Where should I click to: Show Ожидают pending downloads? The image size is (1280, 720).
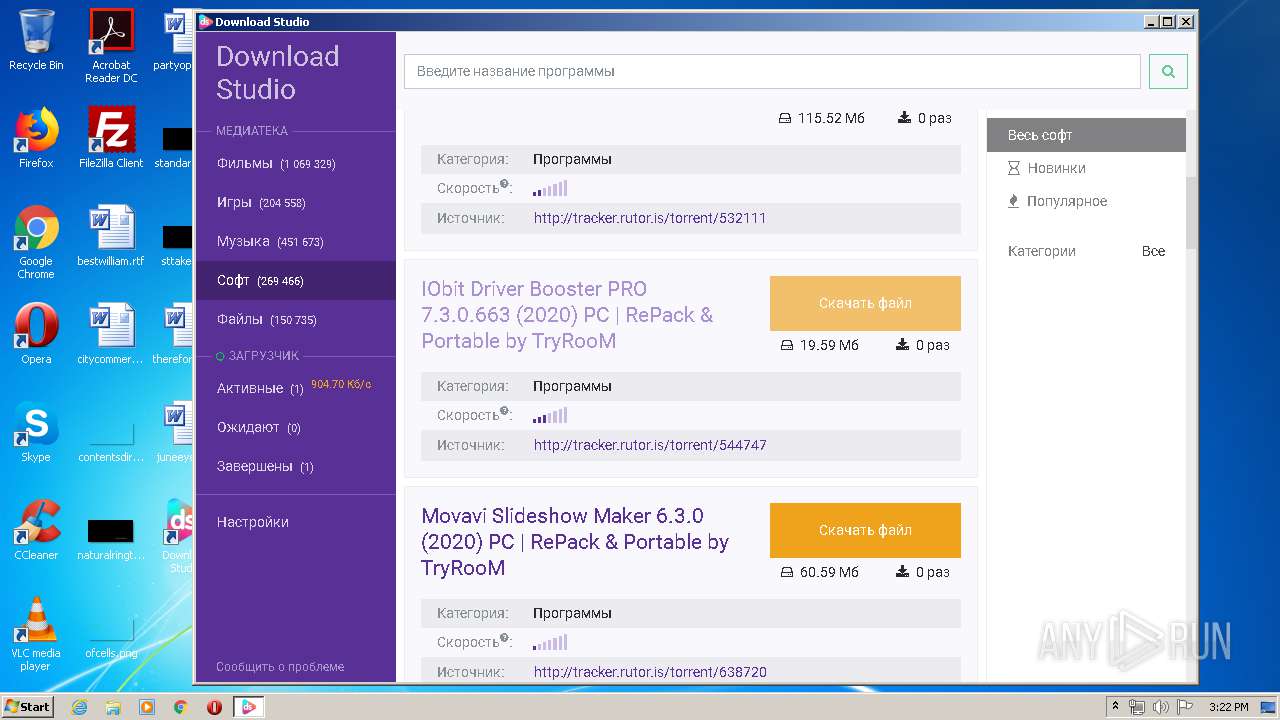click(296, 427)
